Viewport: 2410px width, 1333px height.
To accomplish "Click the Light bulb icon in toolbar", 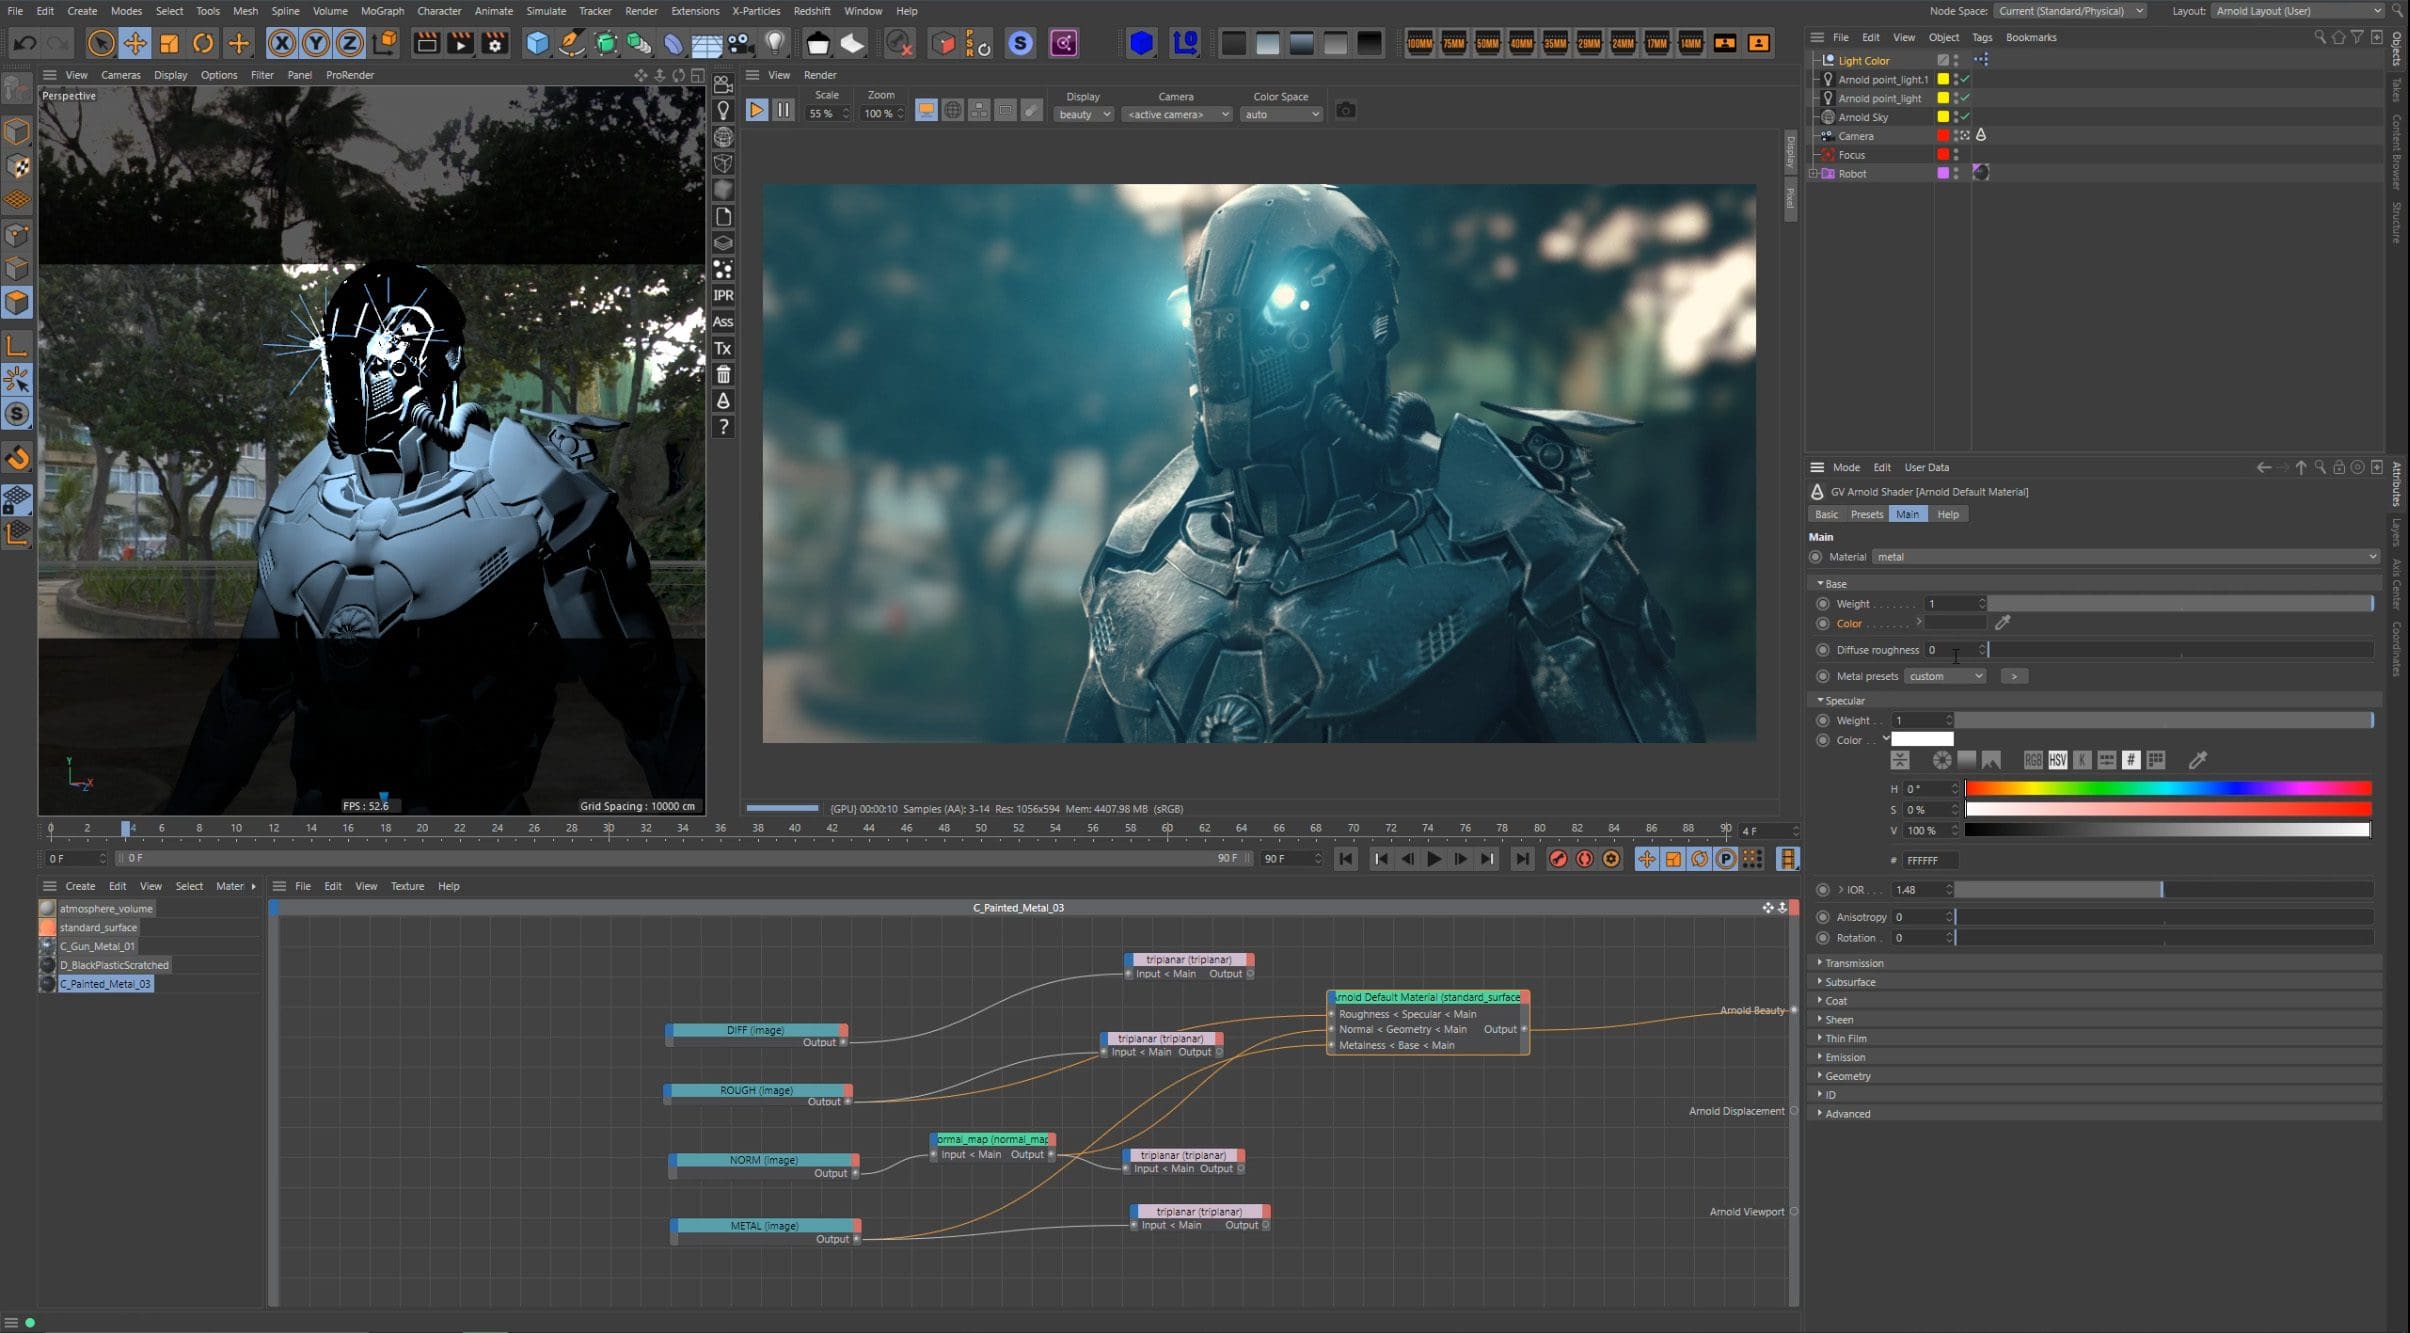I will pos(775,43).
